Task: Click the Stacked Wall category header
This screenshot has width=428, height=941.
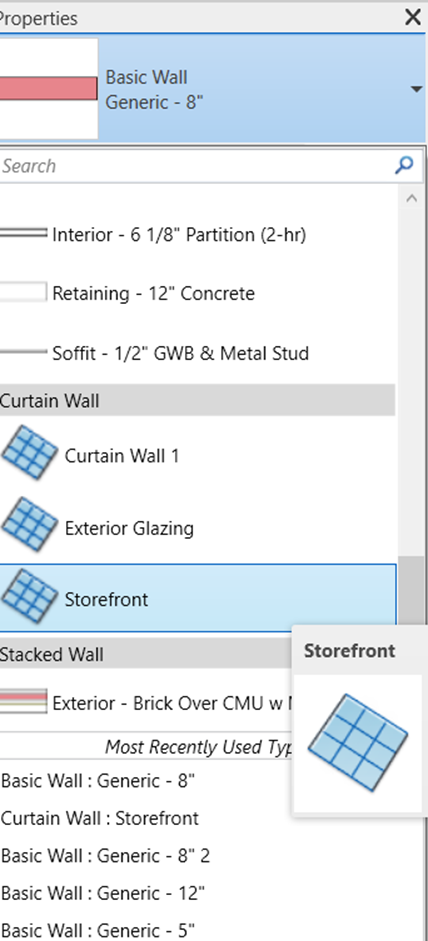Action: click(146, 654)
